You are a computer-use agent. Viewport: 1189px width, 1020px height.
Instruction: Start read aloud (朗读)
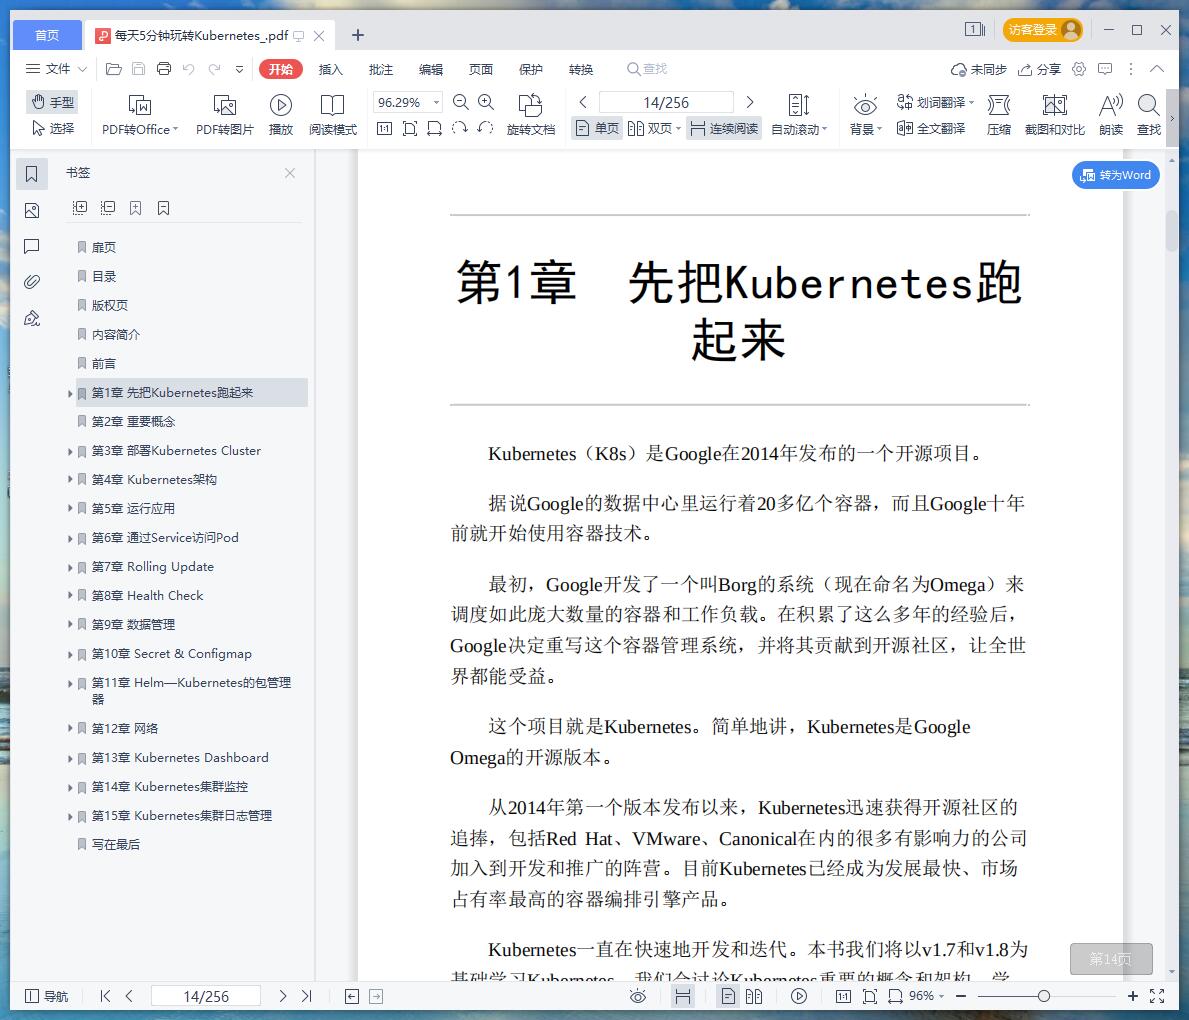pos(1111,115)
